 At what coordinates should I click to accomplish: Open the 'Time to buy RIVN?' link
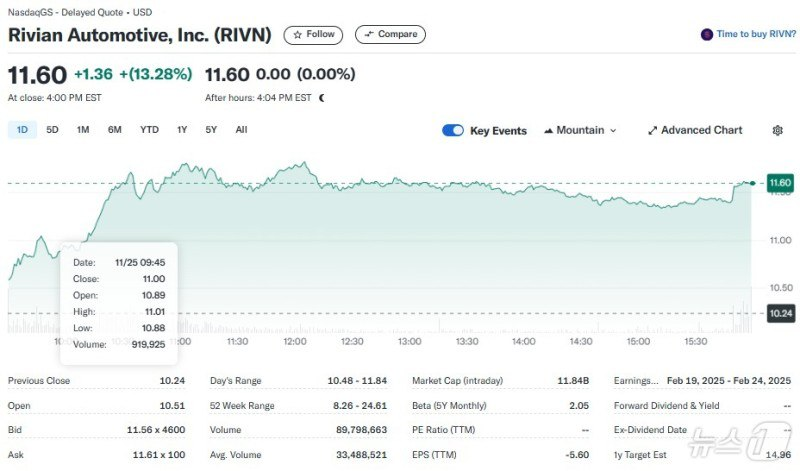tap(756, 34)
